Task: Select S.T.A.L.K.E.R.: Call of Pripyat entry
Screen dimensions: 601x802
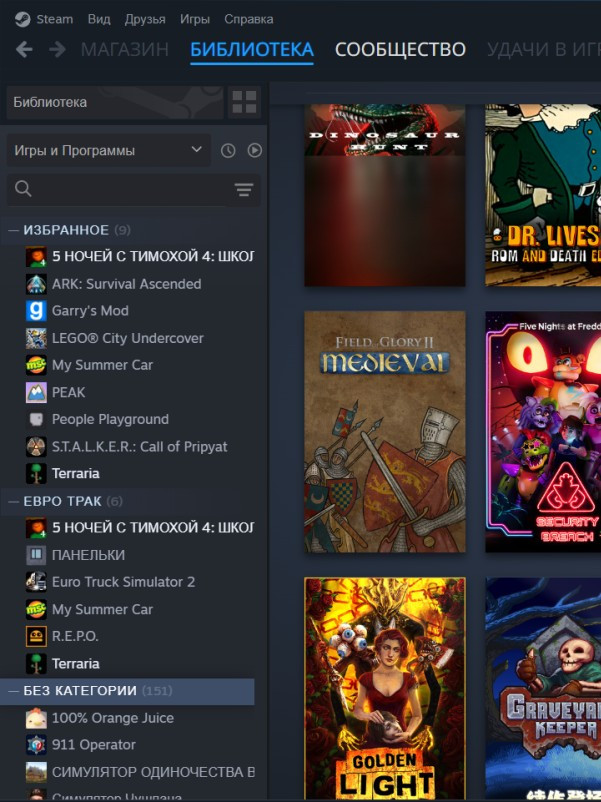Action: (x=139, y=447)
